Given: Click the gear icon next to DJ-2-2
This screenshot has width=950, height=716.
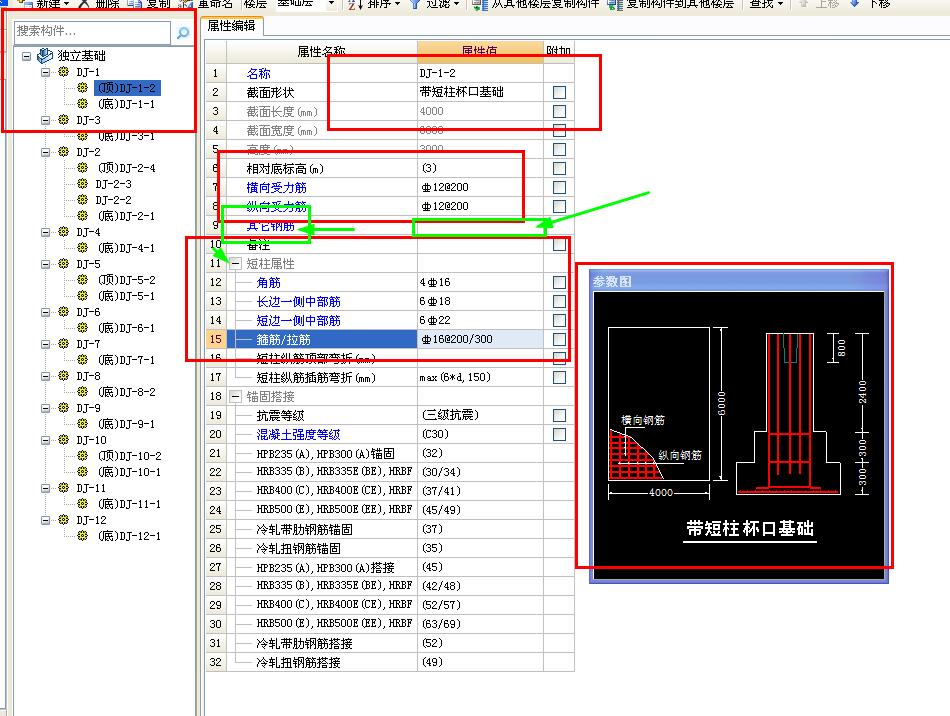Looking at the screenshot, I should (82, 200).
